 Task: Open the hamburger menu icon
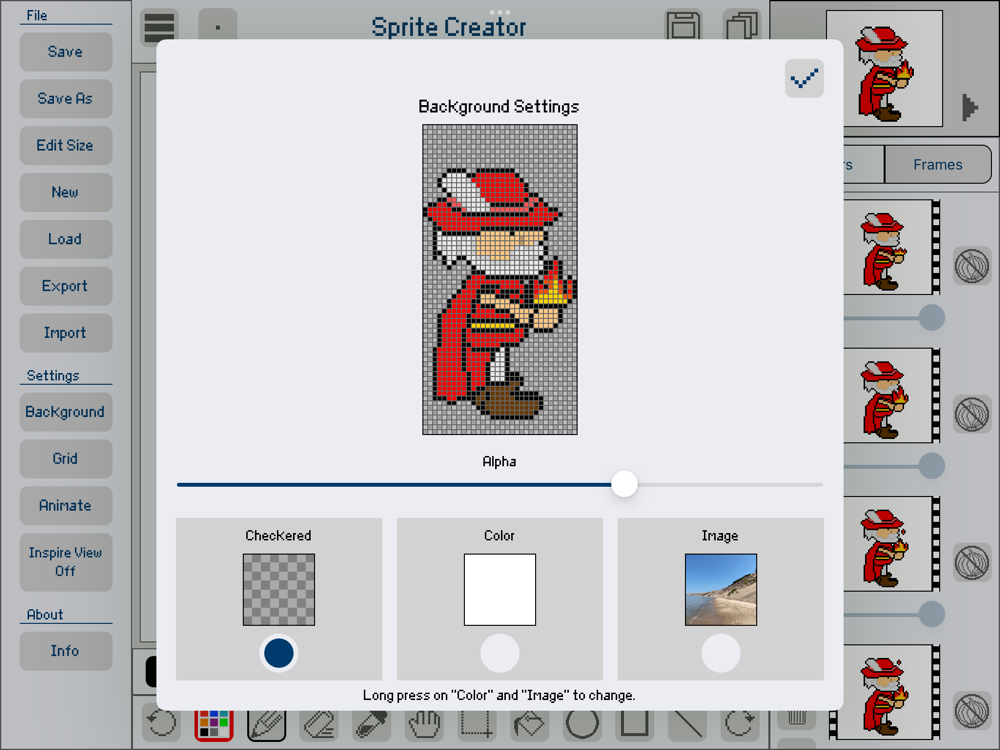[159, 27]
